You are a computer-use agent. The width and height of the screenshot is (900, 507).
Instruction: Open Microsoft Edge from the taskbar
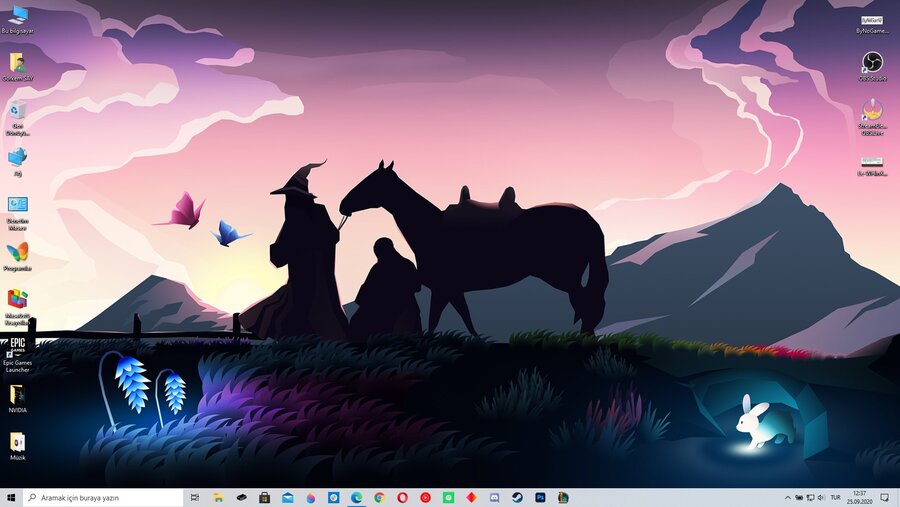tap(356, 497)
